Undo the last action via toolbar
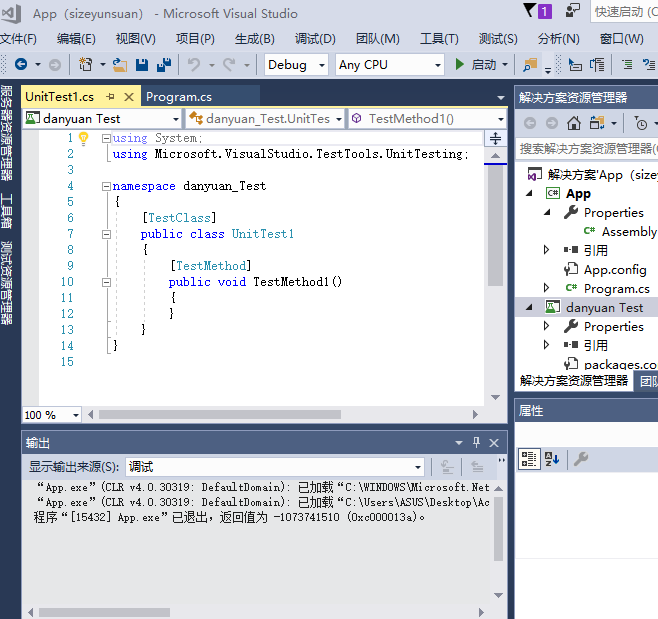Screen dimensions: 658x619 point(193,65)
